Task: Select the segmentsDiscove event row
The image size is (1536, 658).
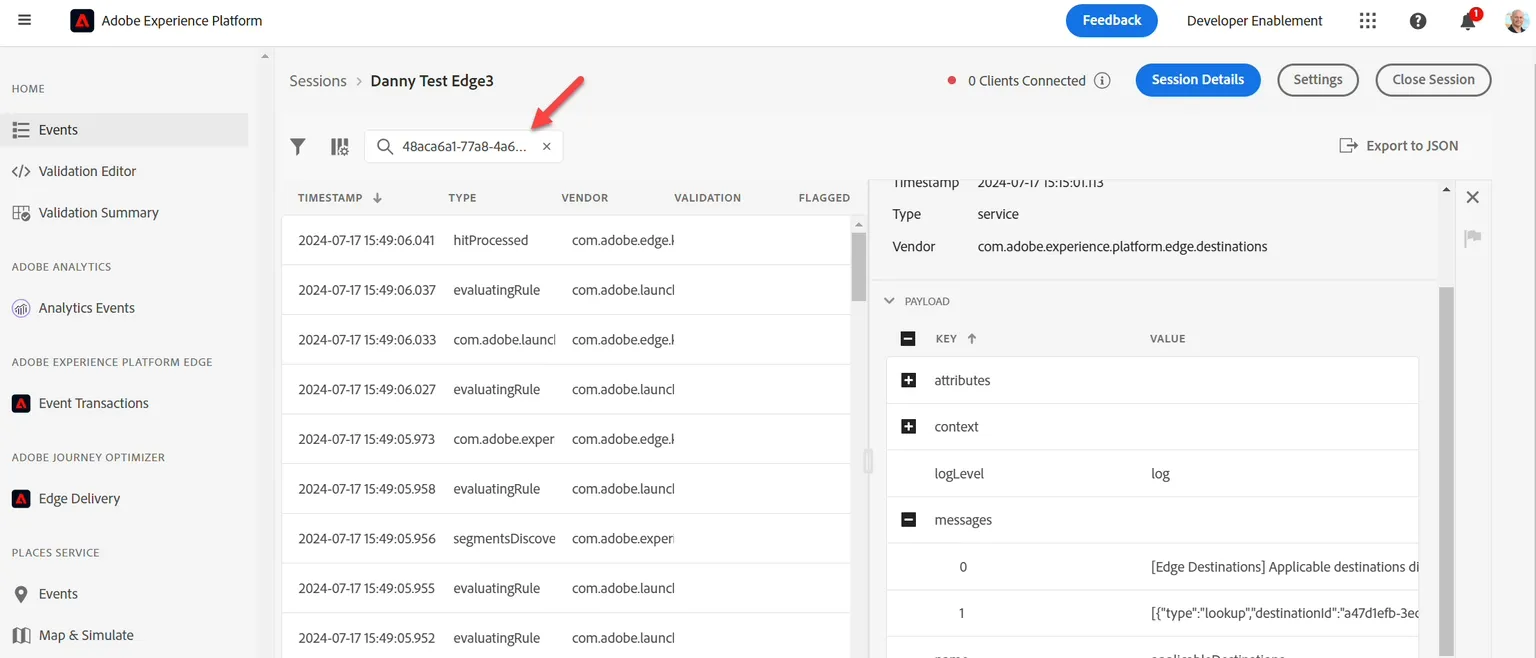Action: tap(565, 538)
